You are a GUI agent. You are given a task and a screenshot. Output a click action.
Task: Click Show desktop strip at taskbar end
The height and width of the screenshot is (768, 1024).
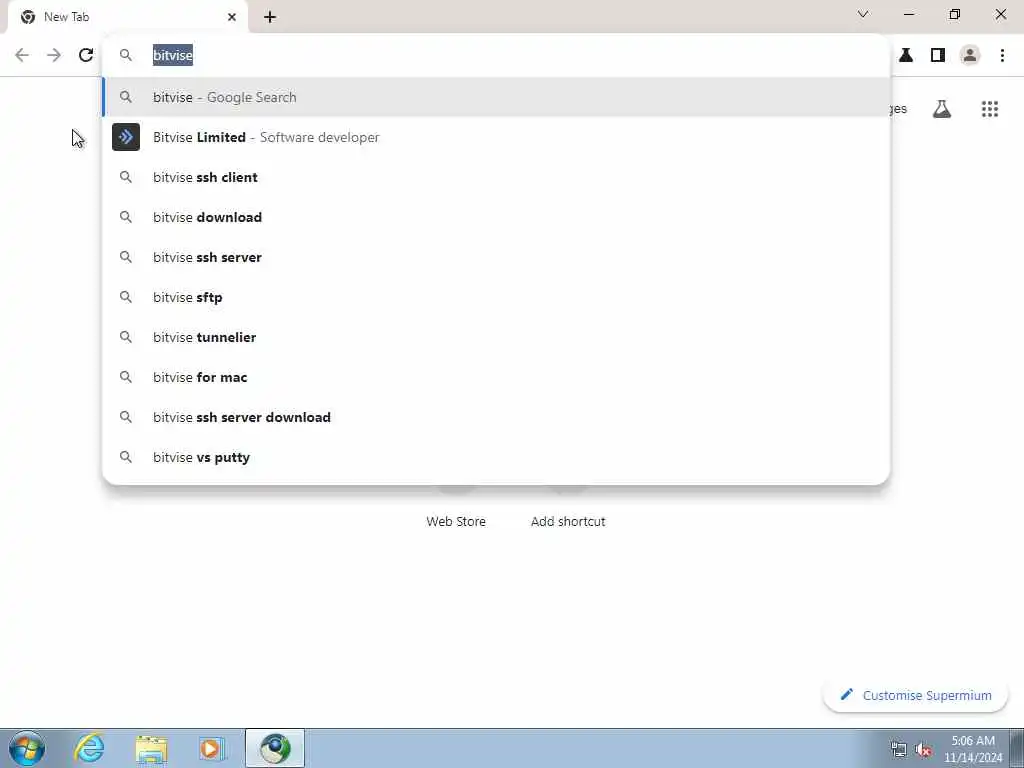1017,748
